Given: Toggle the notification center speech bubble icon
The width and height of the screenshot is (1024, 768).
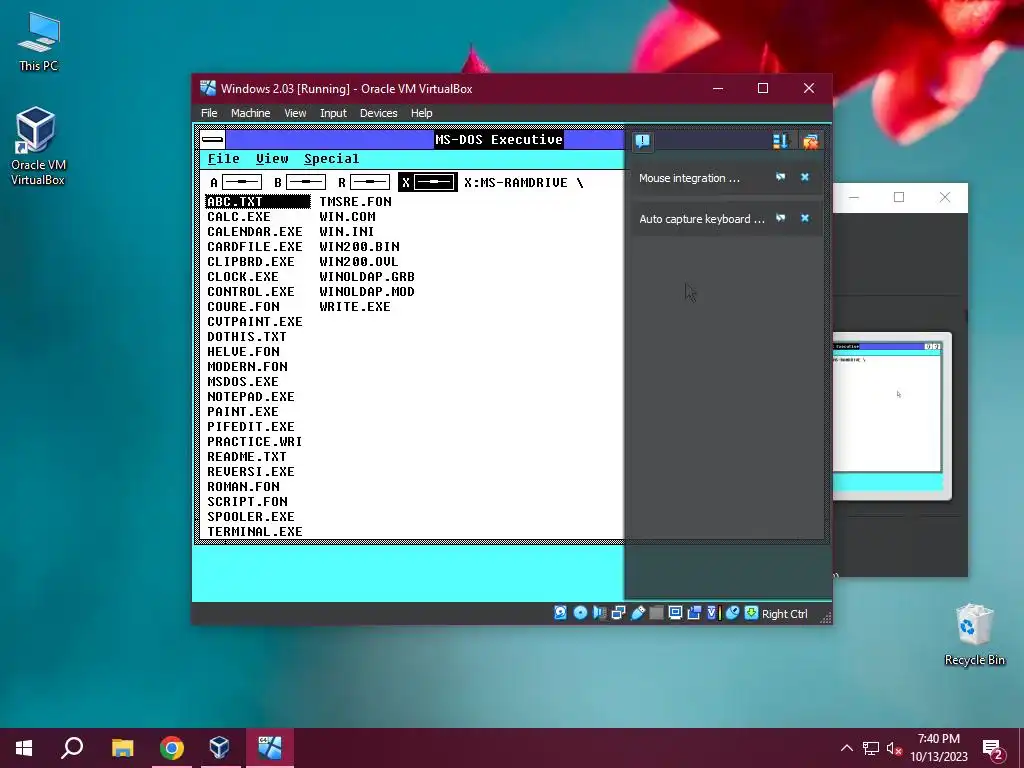Looking at the screenshot, I should [x=643, y=141].
